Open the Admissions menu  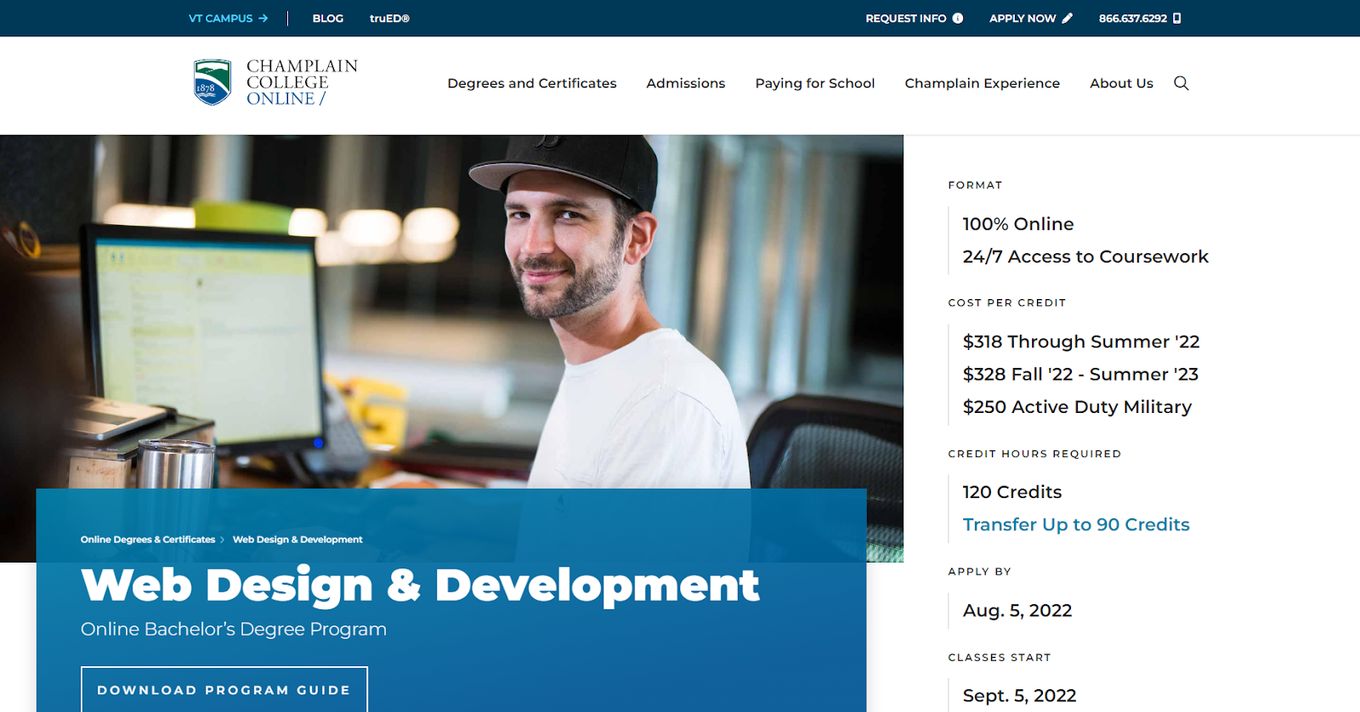click(x=686, y=83)
